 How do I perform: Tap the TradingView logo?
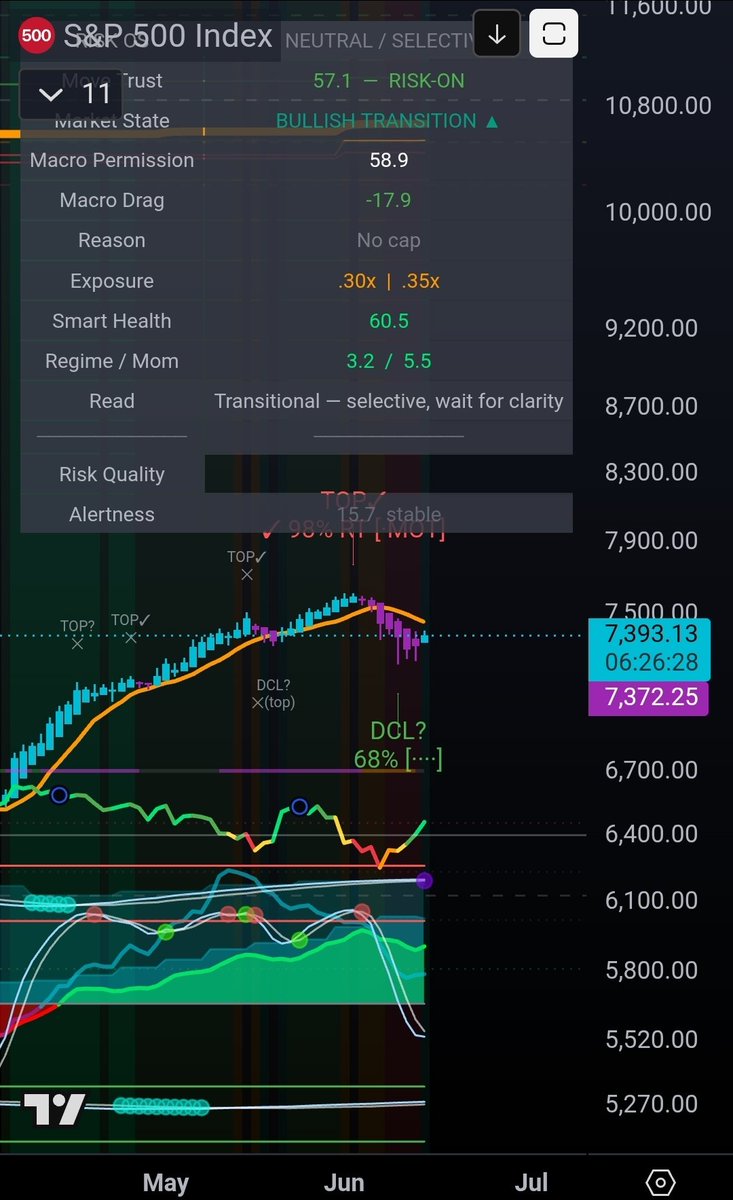coord(54,1109)
